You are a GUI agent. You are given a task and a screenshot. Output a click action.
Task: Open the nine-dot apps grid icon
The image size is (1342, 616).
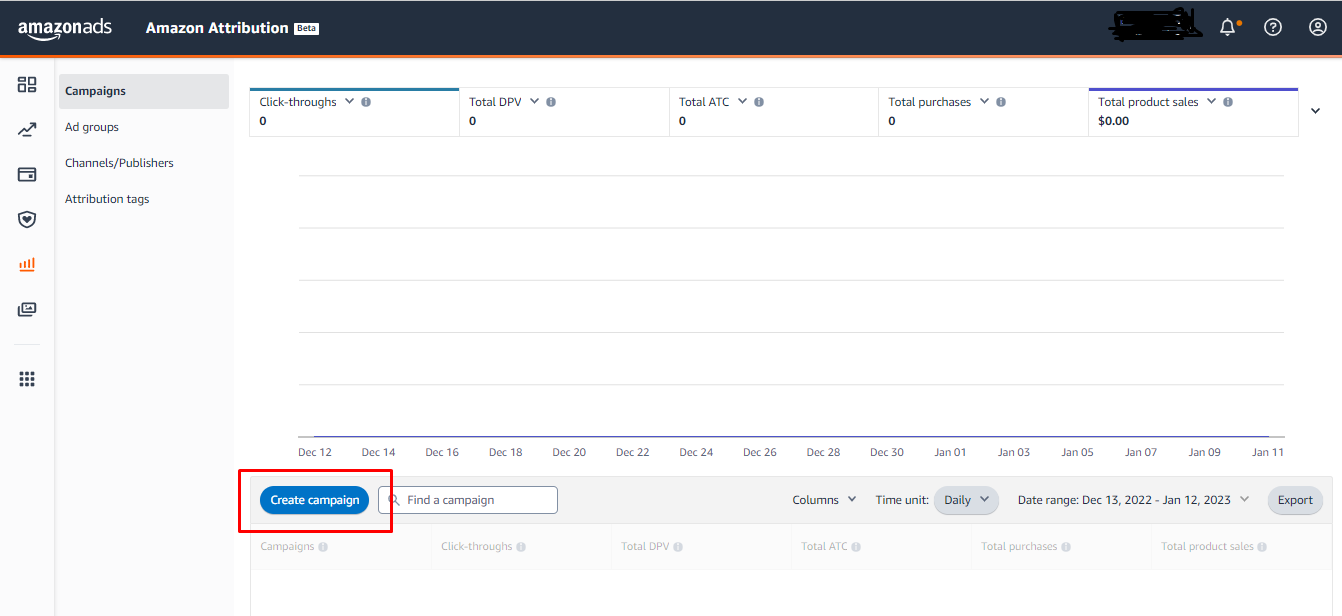tap(27, 379)
